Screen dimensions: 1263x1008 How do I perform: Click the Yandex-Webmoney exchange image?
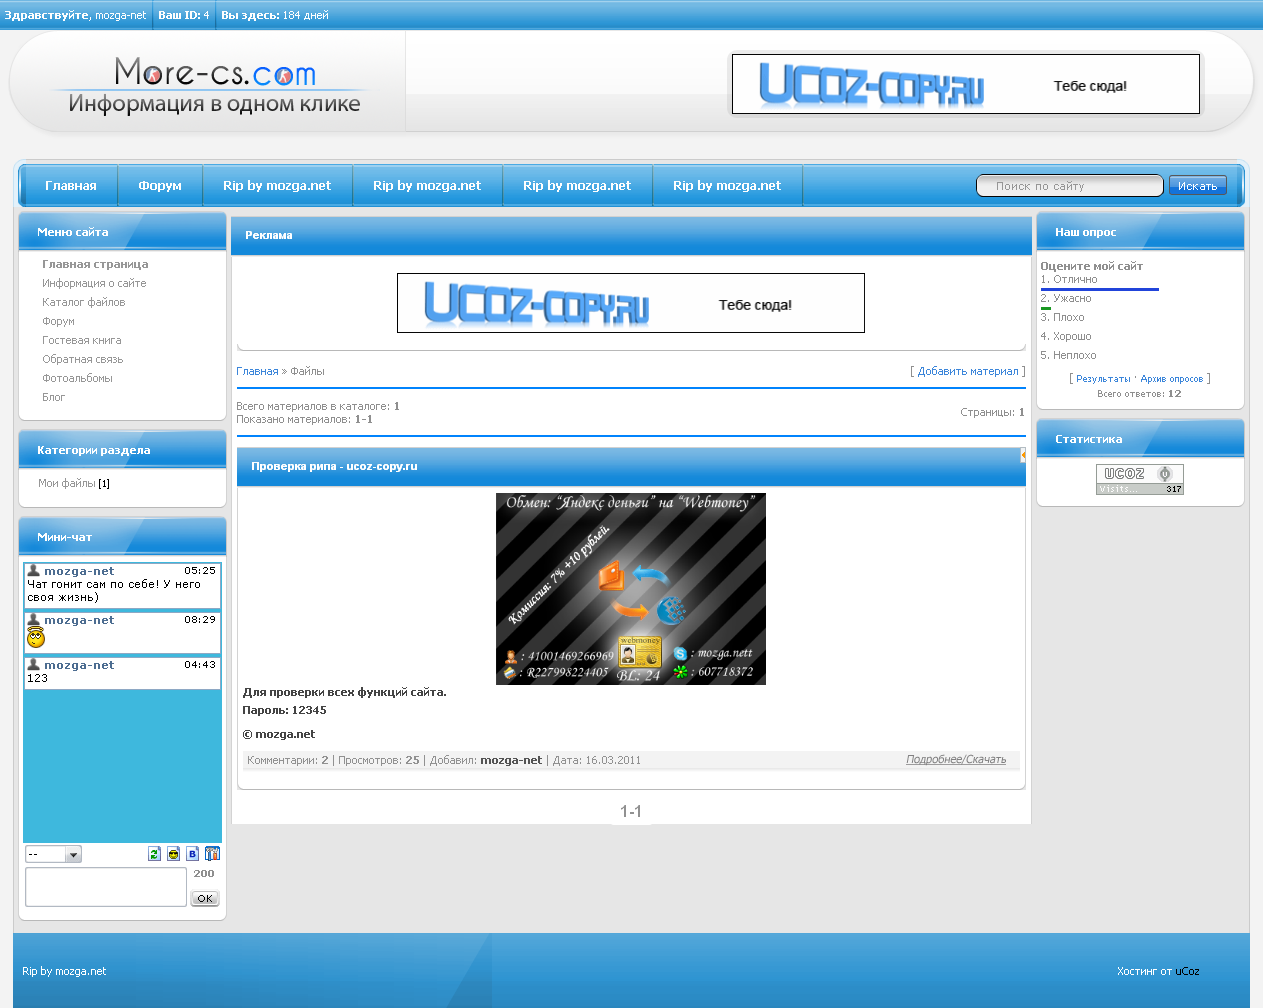(x=631, y=589)
